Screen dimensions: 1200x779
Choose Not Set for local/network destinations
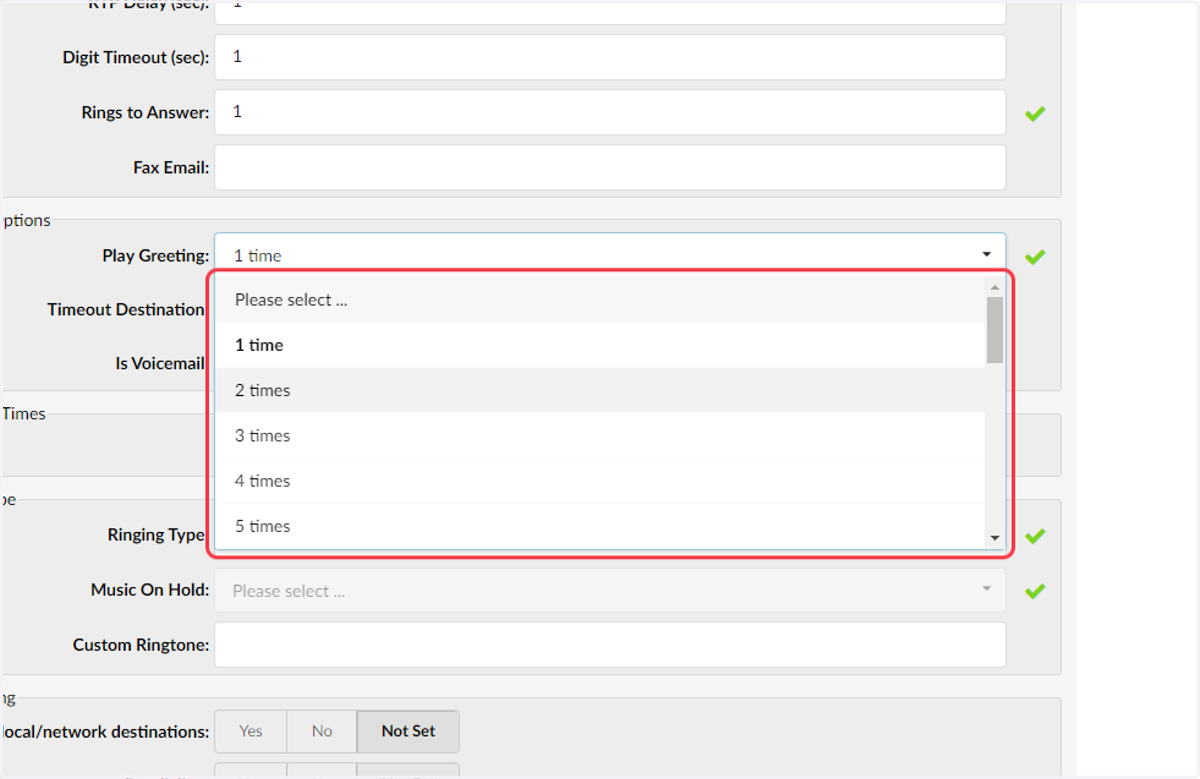click(409, 731)
